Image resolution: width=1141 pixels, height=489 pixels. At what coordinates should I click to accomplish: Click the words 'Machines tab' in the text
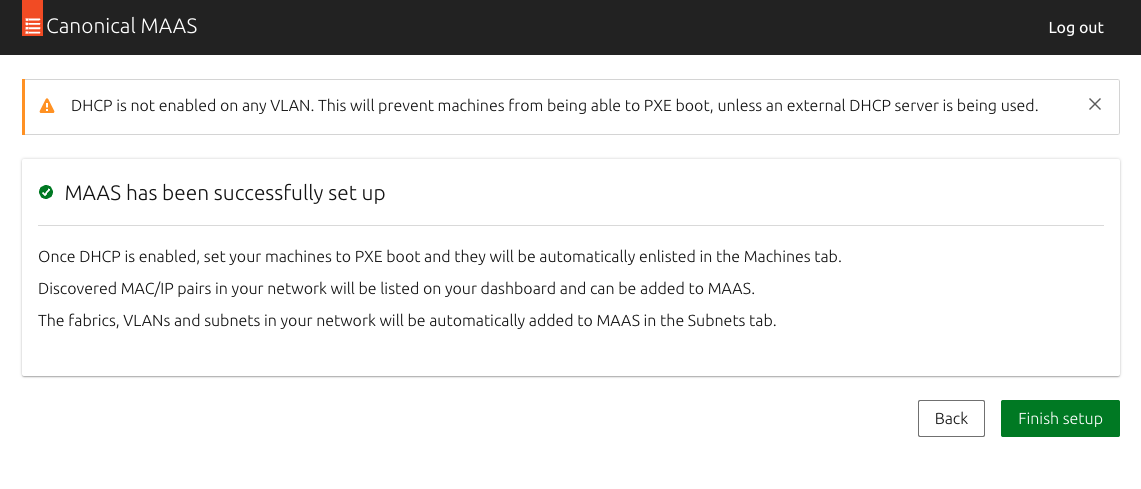click(x=792, y=258)
